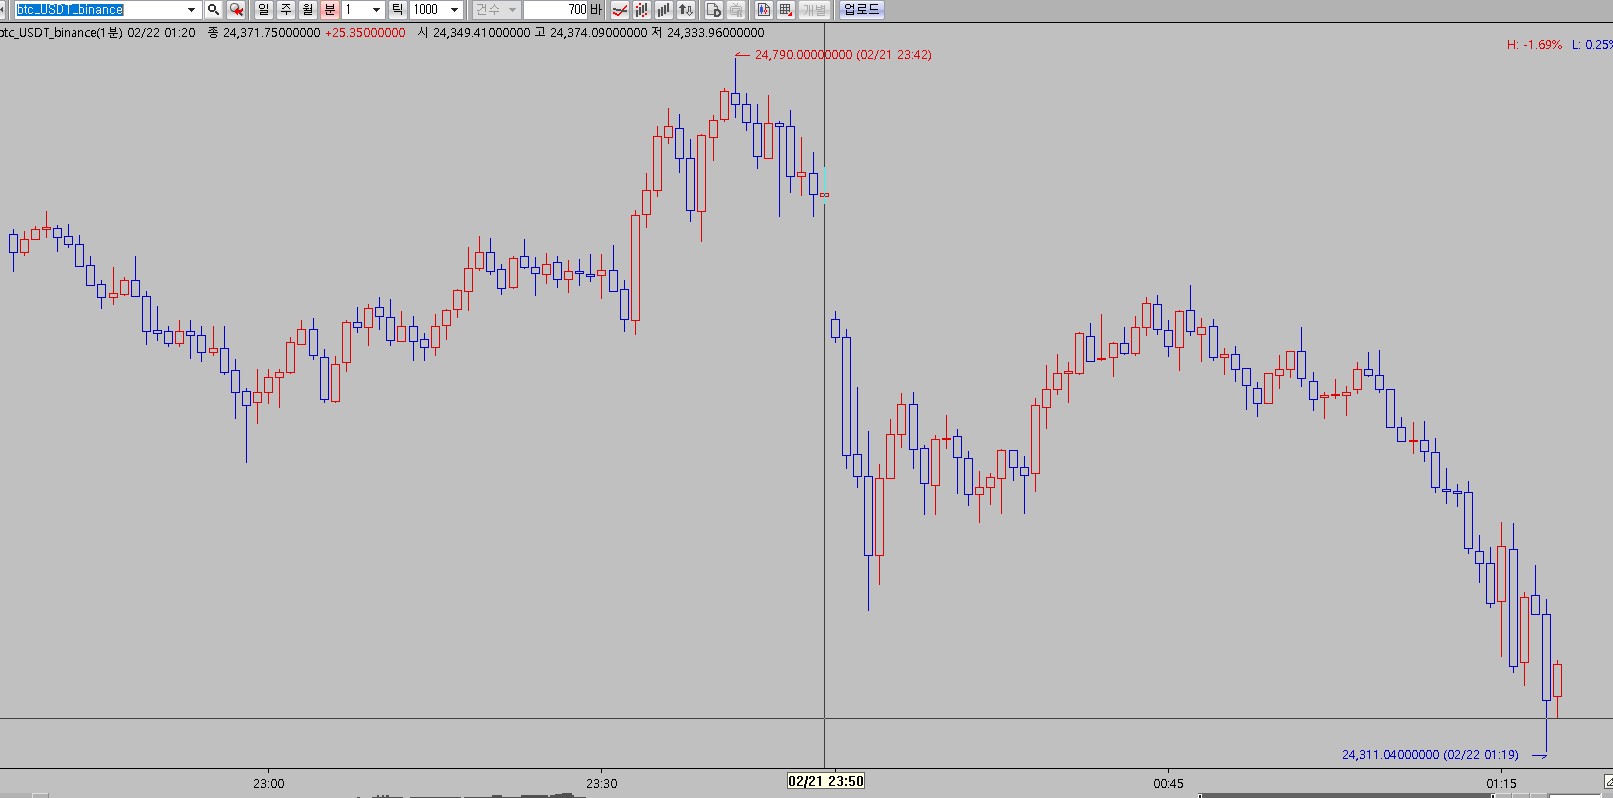
Task: Select the 분 (minute) period toggle
Action: coord(329,10)
